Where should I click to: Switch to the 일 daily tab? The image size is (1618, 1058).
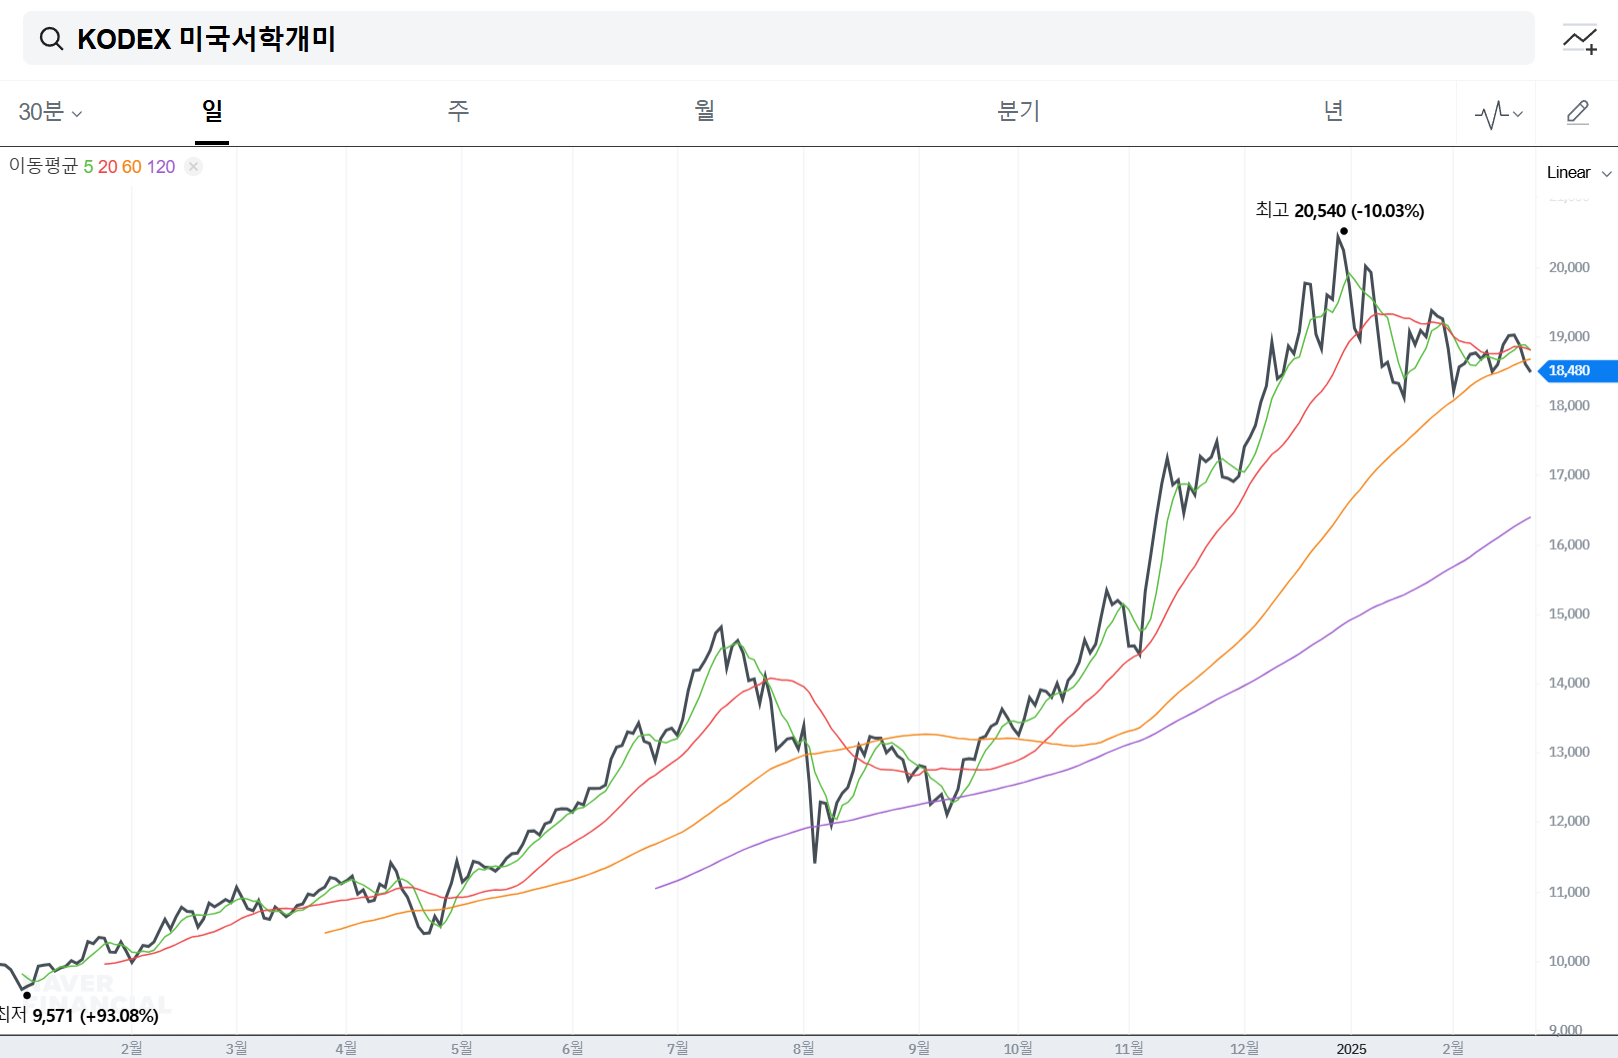click(212, 111)
